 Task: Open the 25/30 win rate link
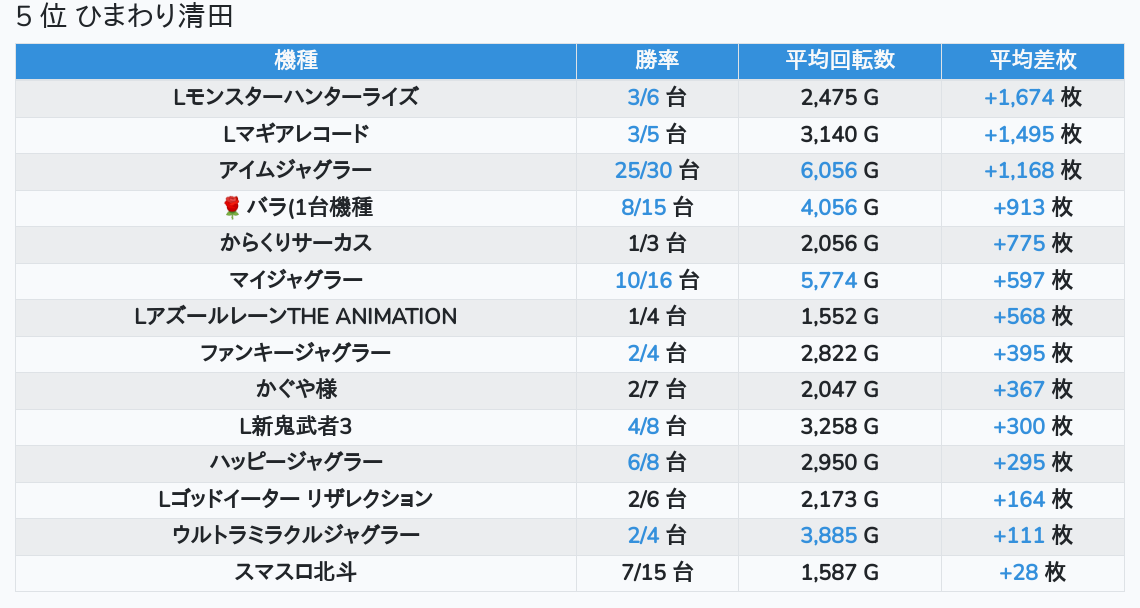643,170
